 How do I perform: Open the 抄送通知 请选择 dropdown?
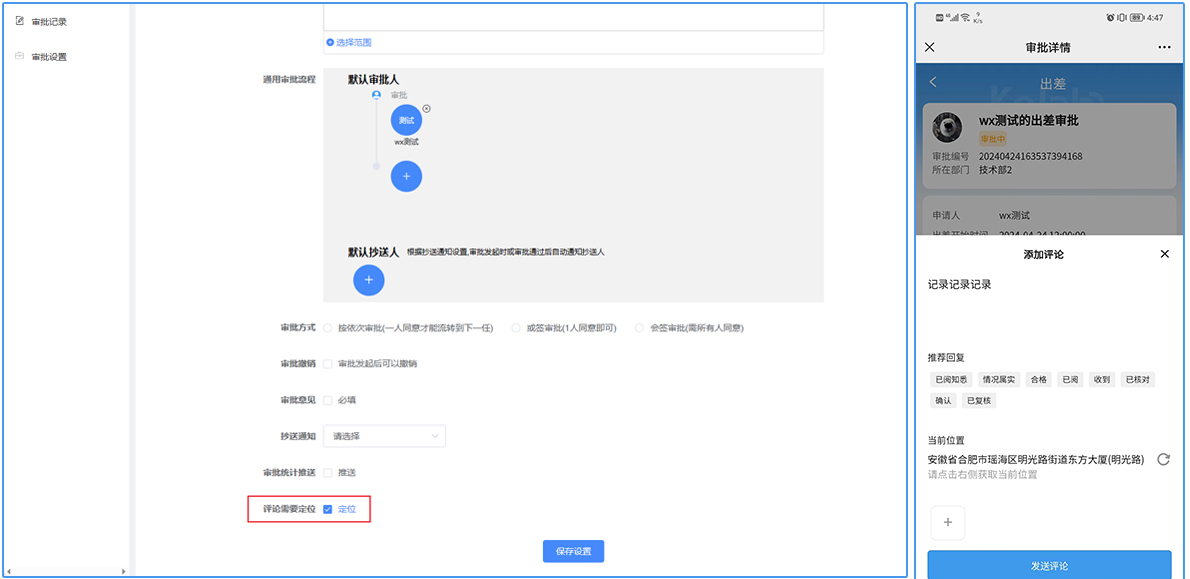[385, 436]
